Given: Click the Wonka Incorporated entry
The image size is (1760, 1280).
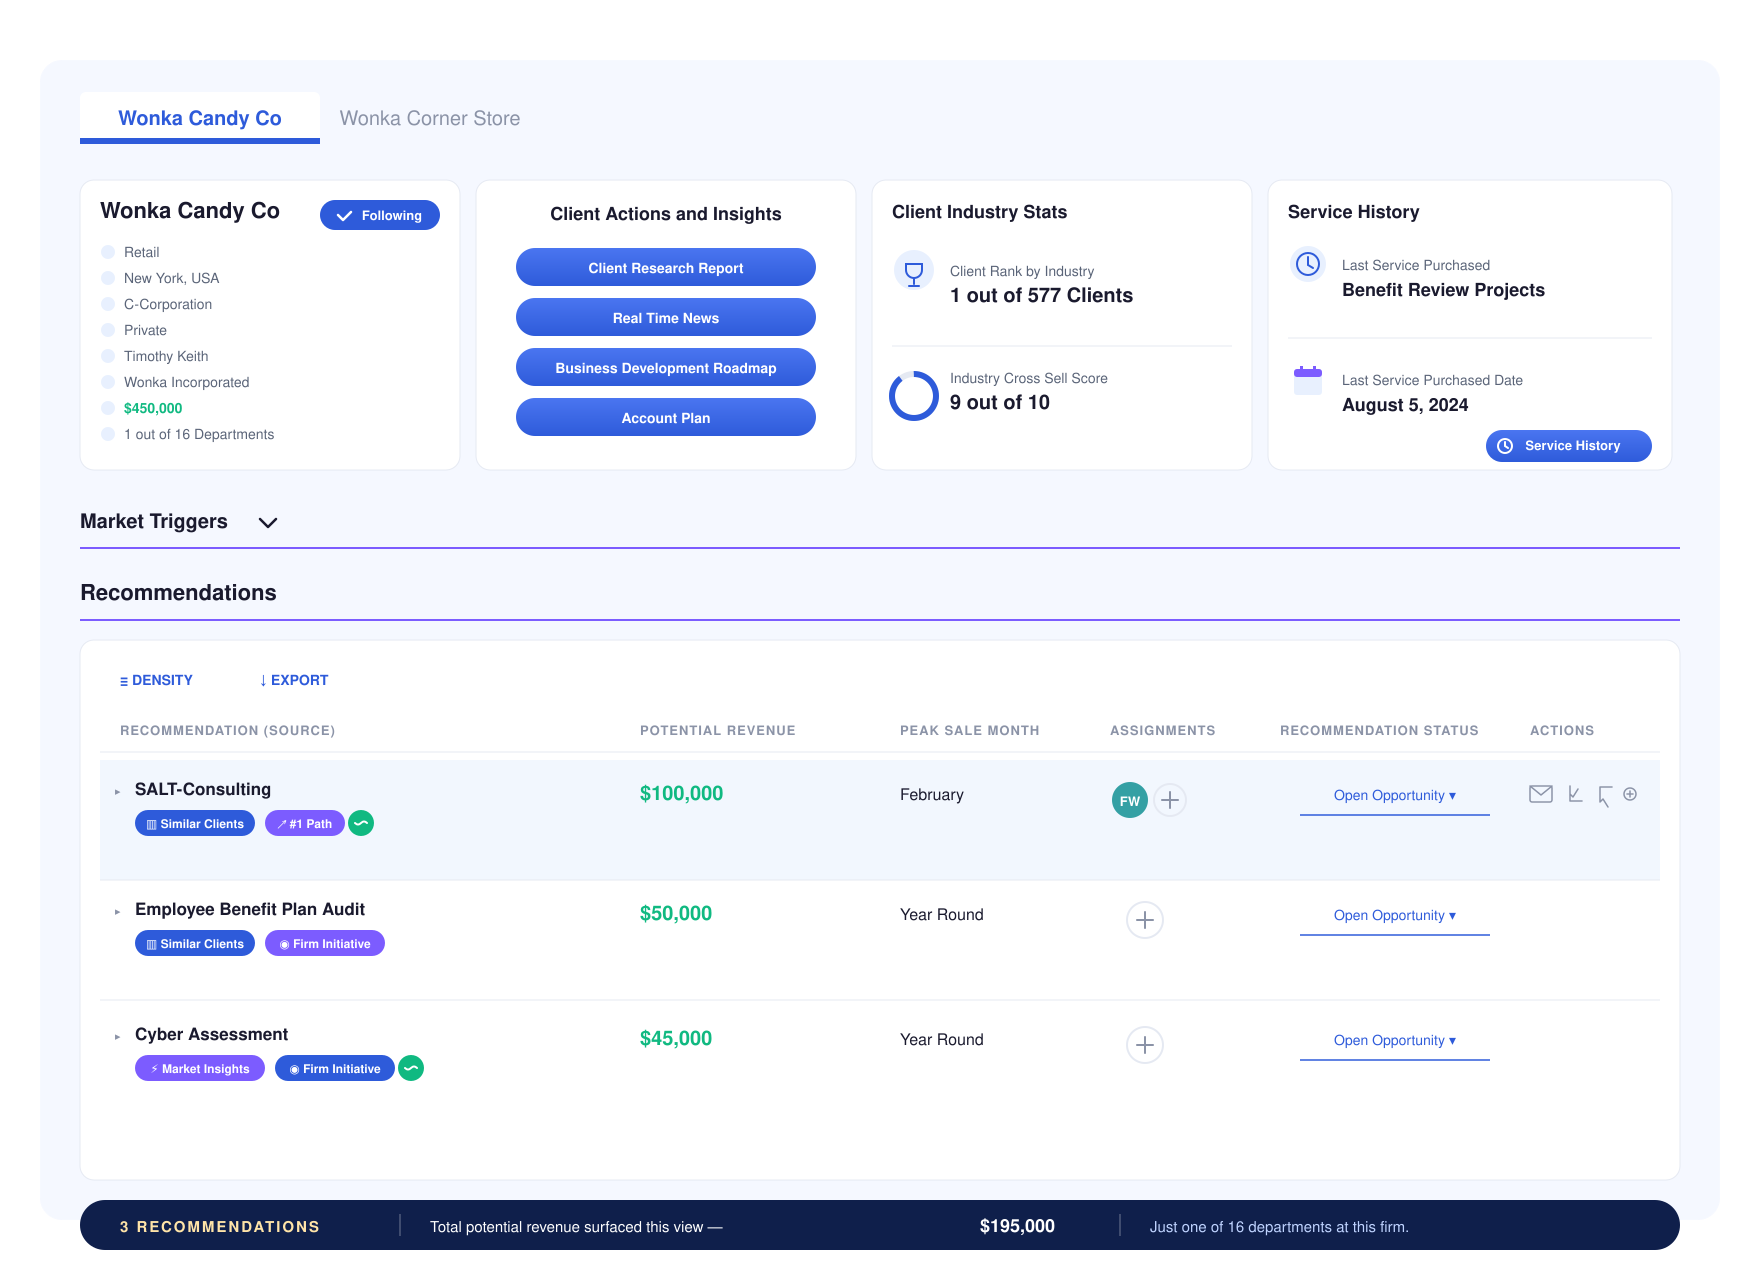Looking at the screenshot, I should pos(187,382).
